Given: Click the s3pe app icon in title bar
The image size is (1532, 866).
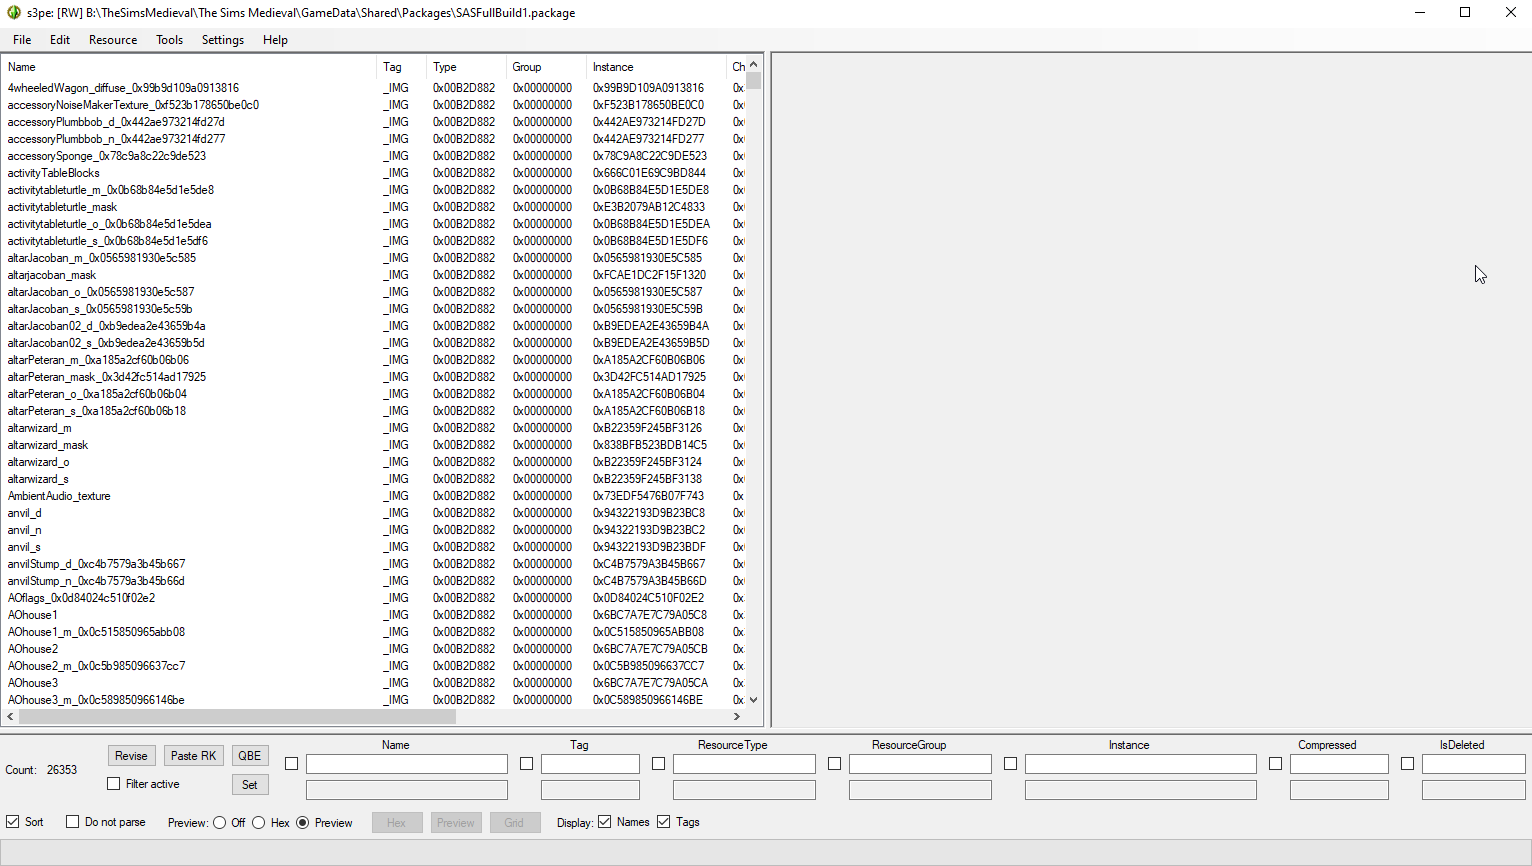Looking at the screenshot, I should point(14,13).
